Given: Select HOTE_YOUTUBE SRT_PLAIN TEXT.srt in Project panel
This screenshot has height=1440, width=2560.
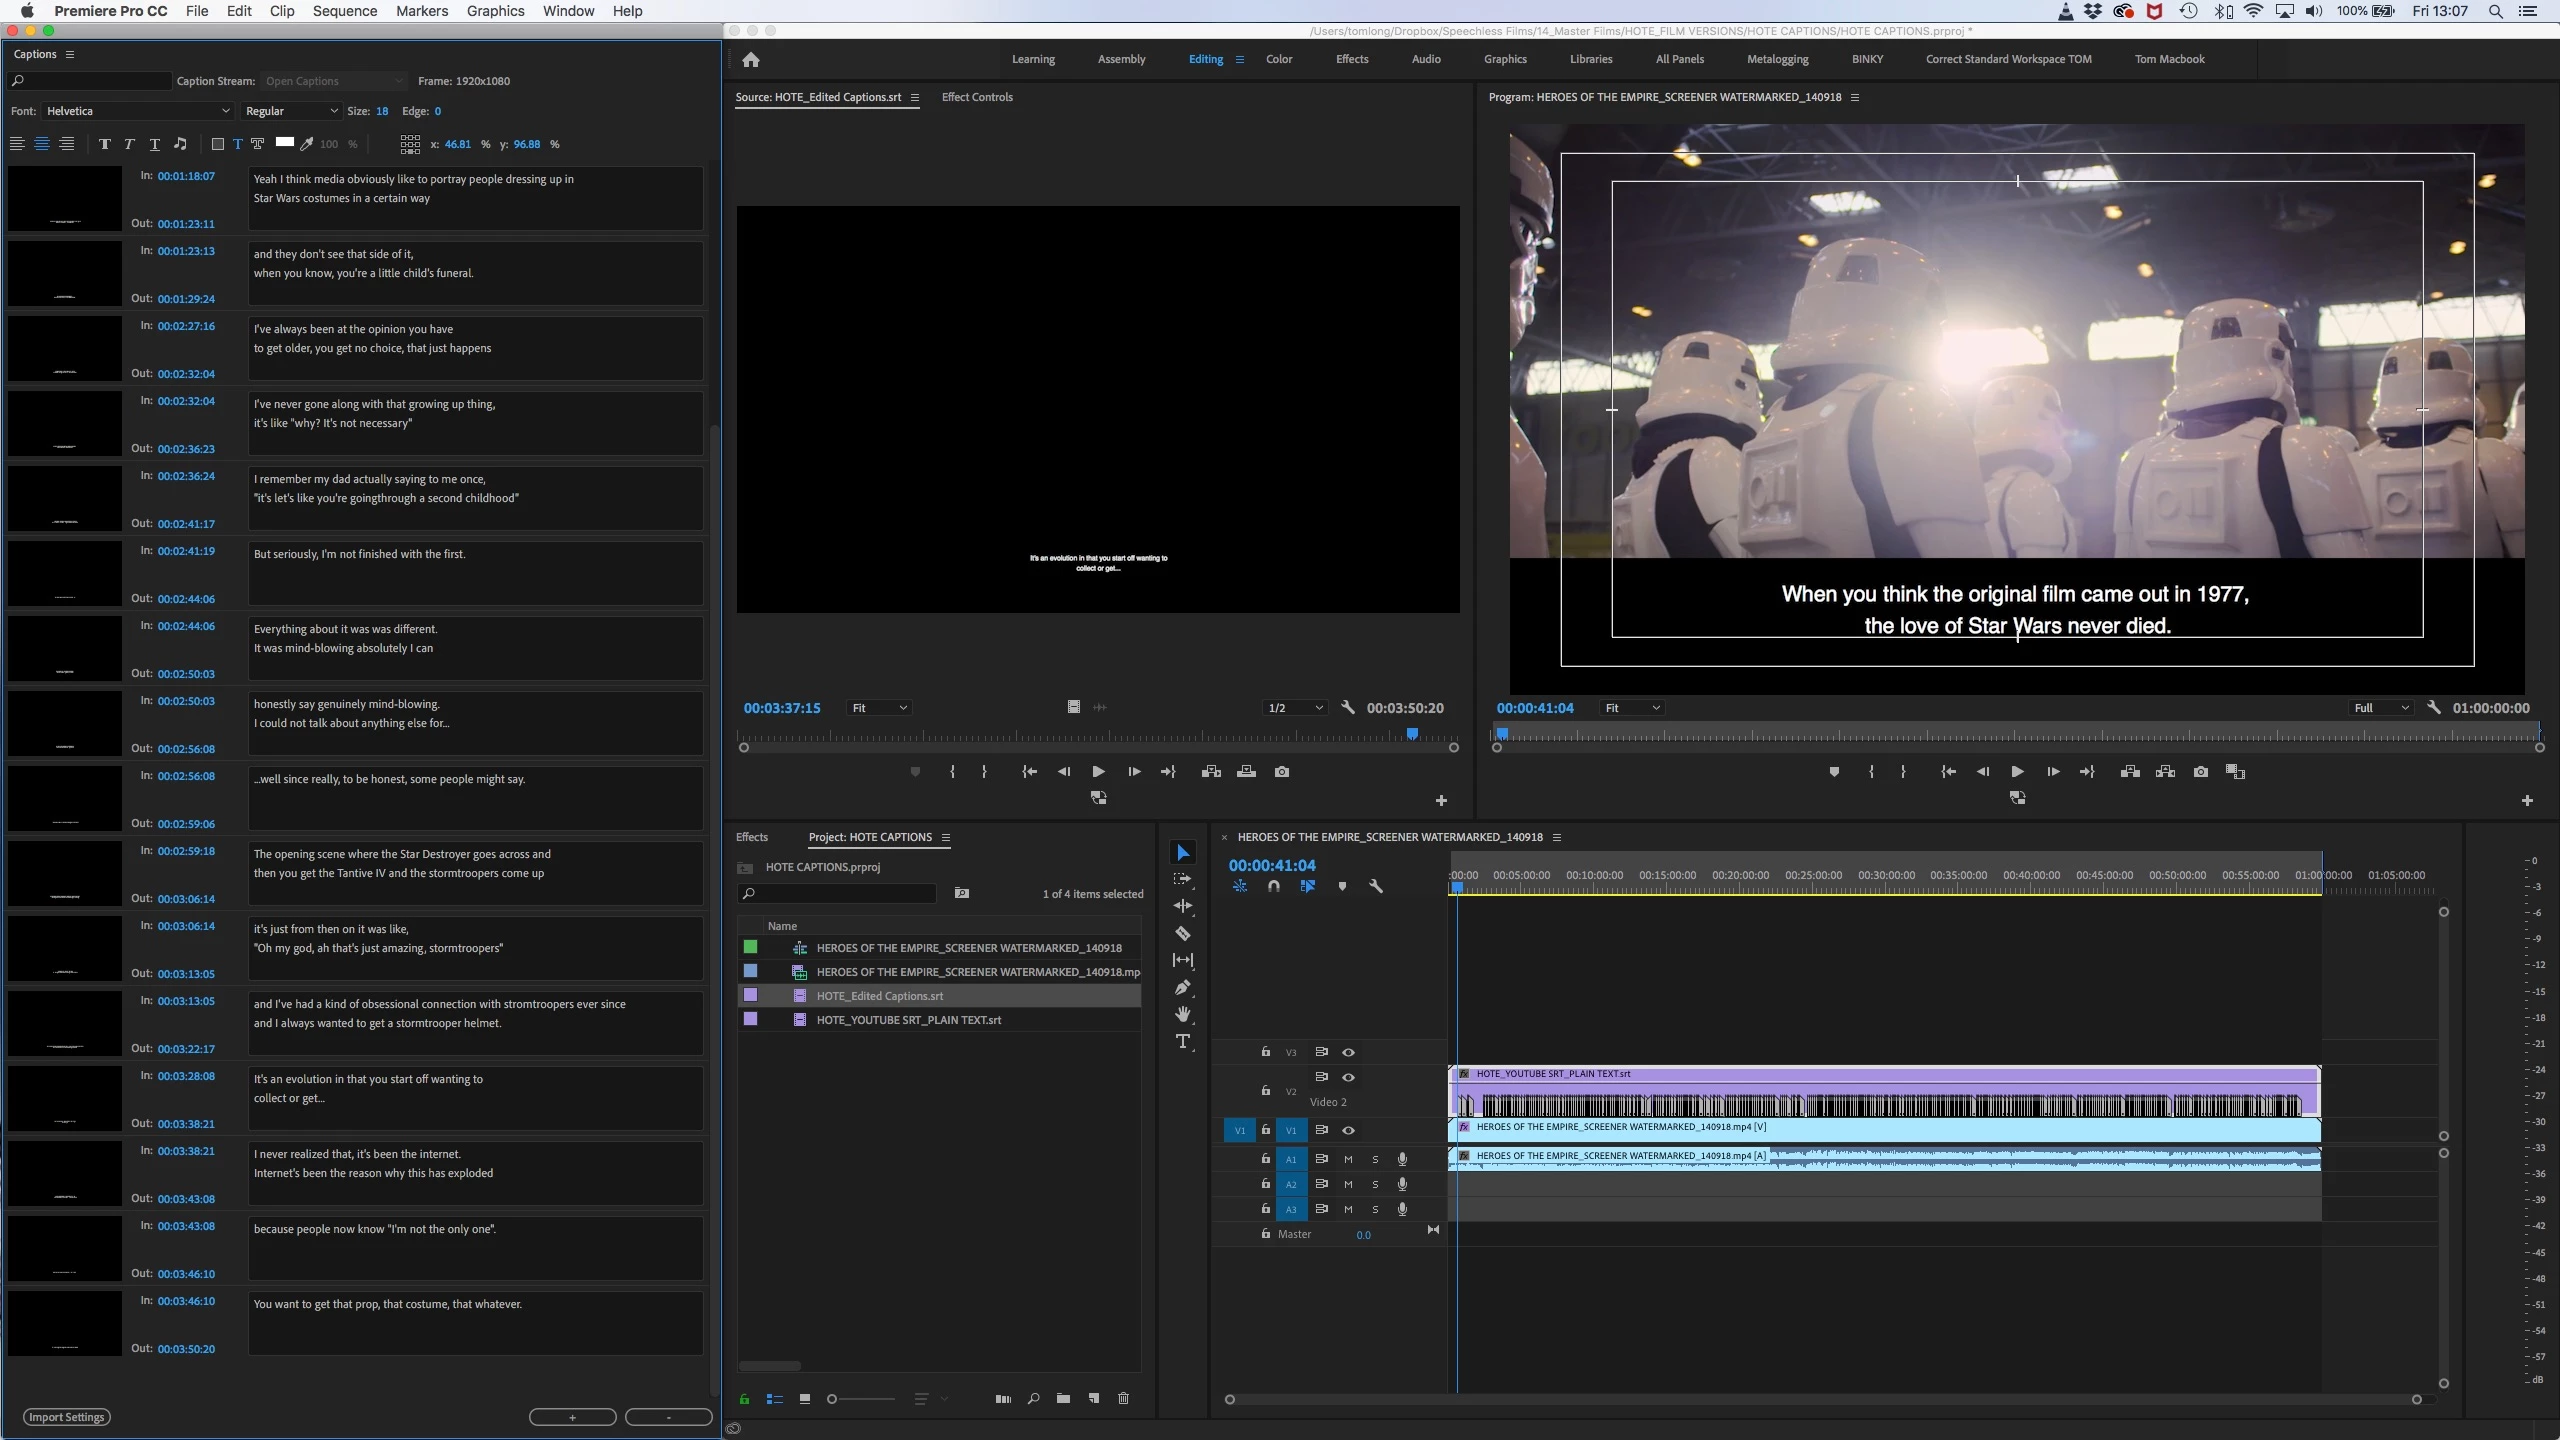Looking at the screenshot, I should pyautogui.click(x=908, y=1020).
